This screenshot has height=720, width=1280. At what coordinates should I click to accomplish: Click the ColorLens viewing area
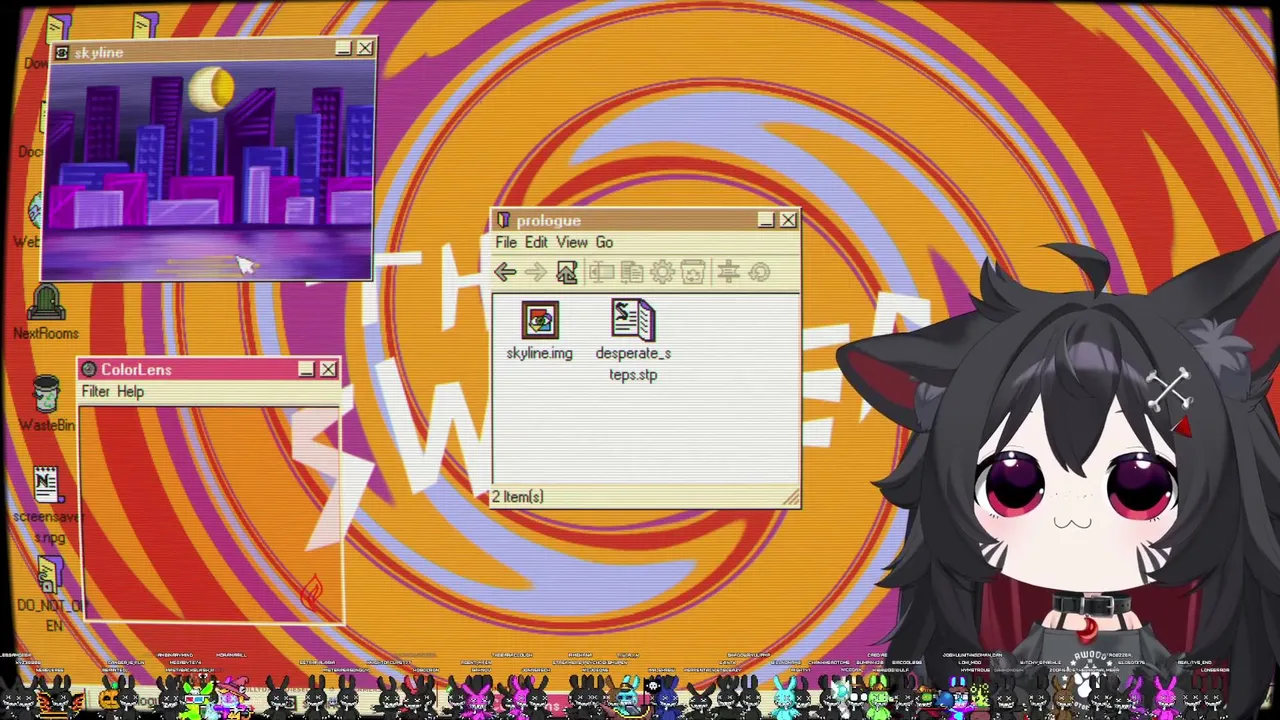(212, 514)
